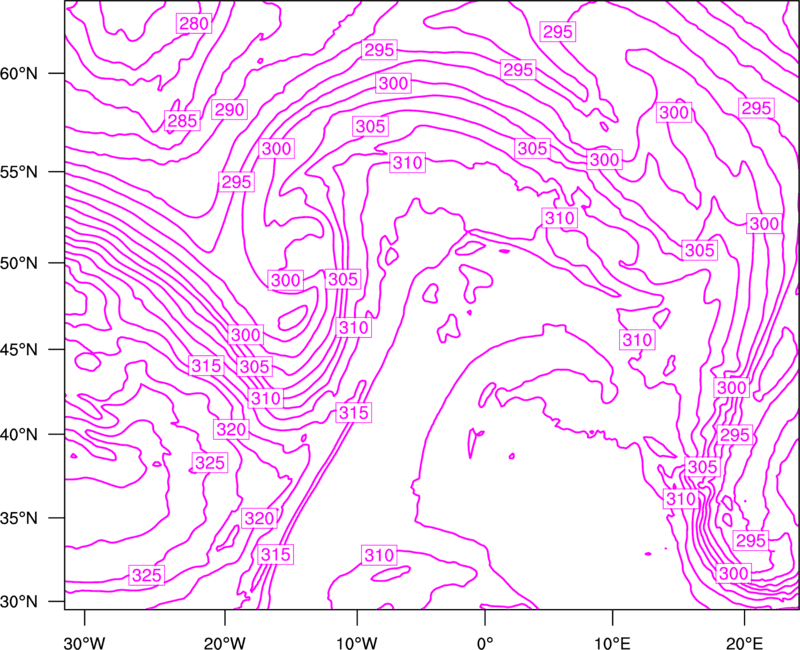Click the 10°W longitude axis label

[356, 643]
